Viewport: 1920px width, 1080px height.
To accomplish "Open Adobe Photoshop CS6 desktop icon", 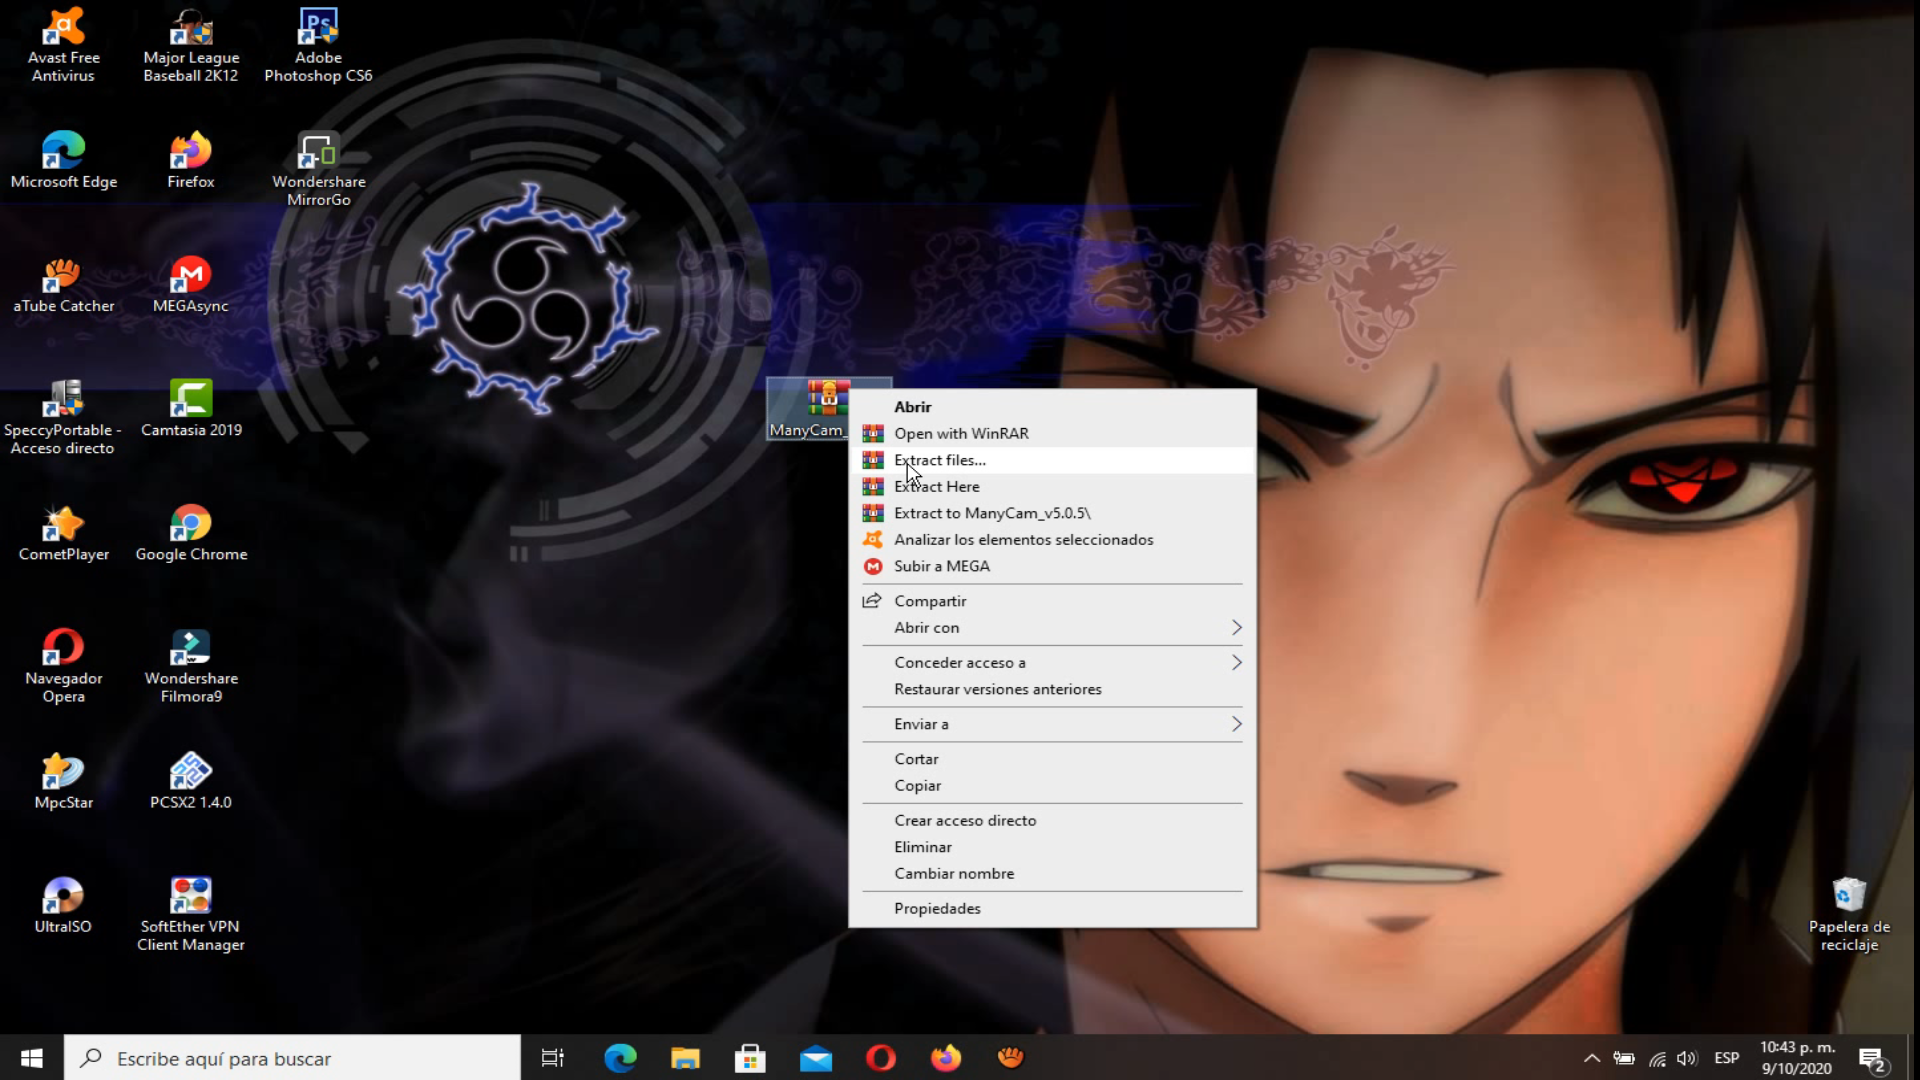I will click(318, 30).
